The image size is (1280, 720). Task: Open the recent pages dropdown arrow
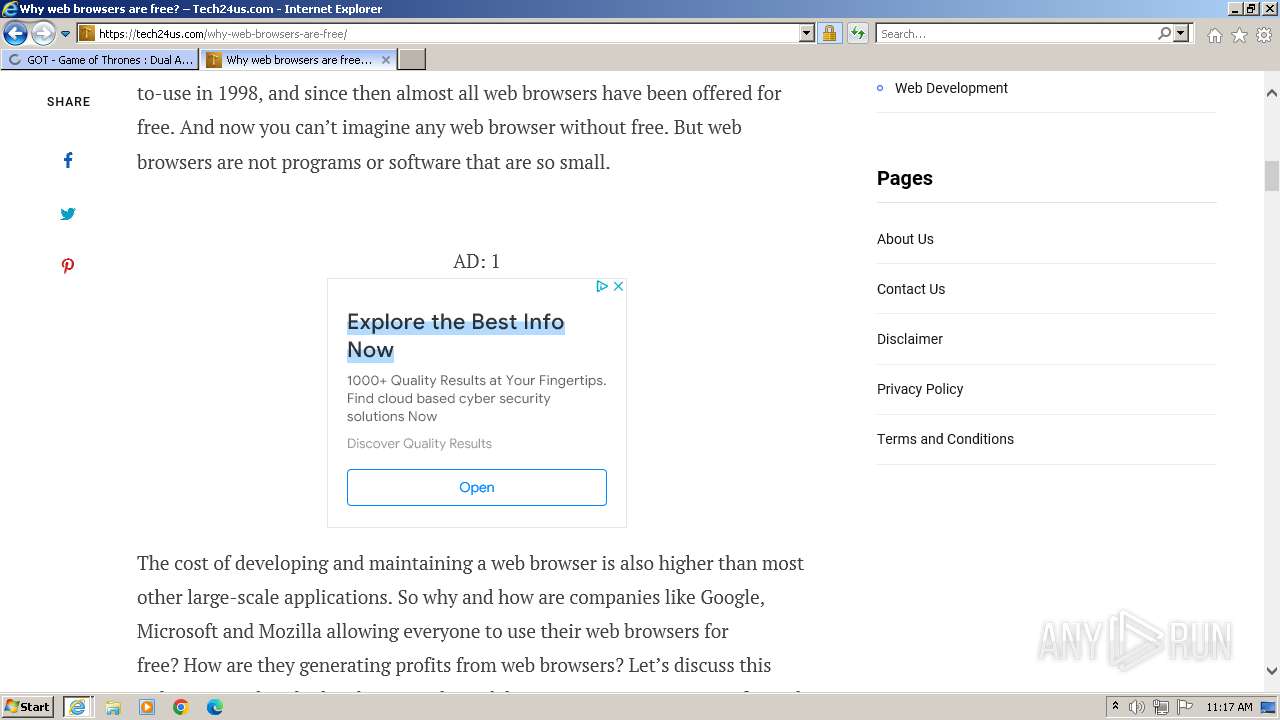pyautogui.click(x=65, y=34)
